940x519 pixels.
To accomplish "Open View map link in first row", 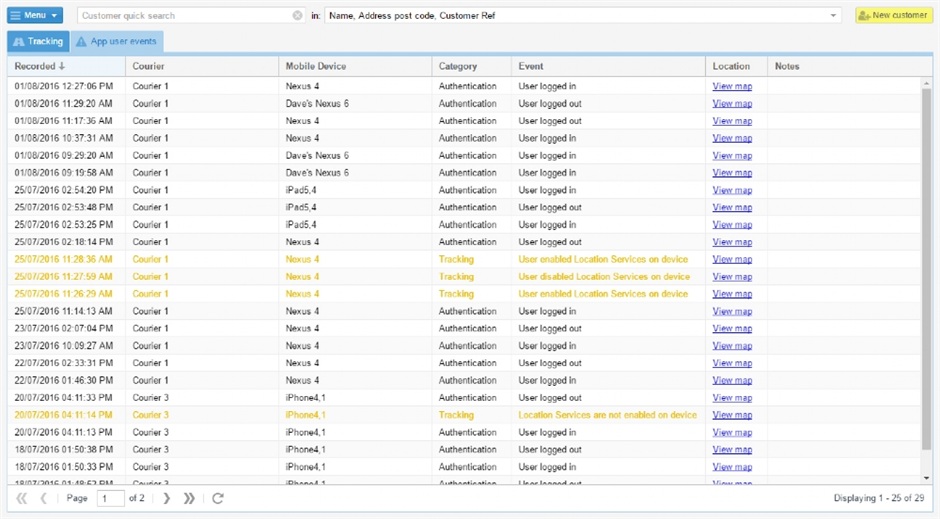I will (x=732, y=87).
